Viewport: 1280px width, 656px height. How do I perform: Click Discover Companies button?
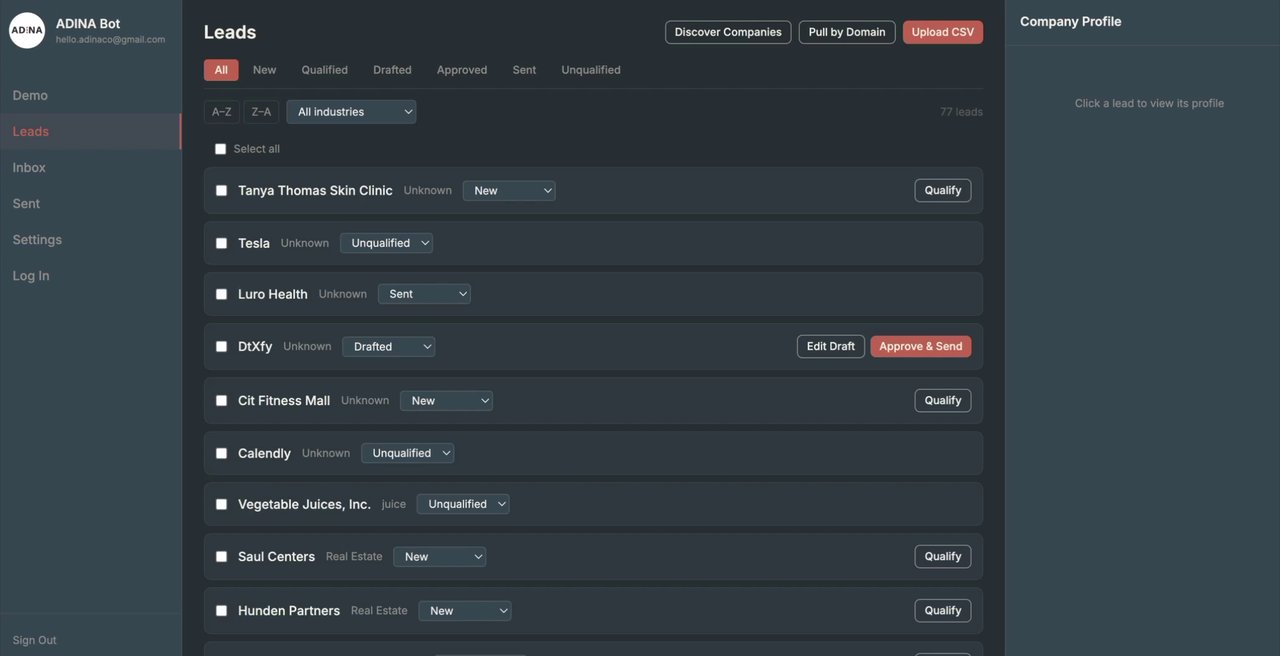pyautogui.click(x=728, y=32)
